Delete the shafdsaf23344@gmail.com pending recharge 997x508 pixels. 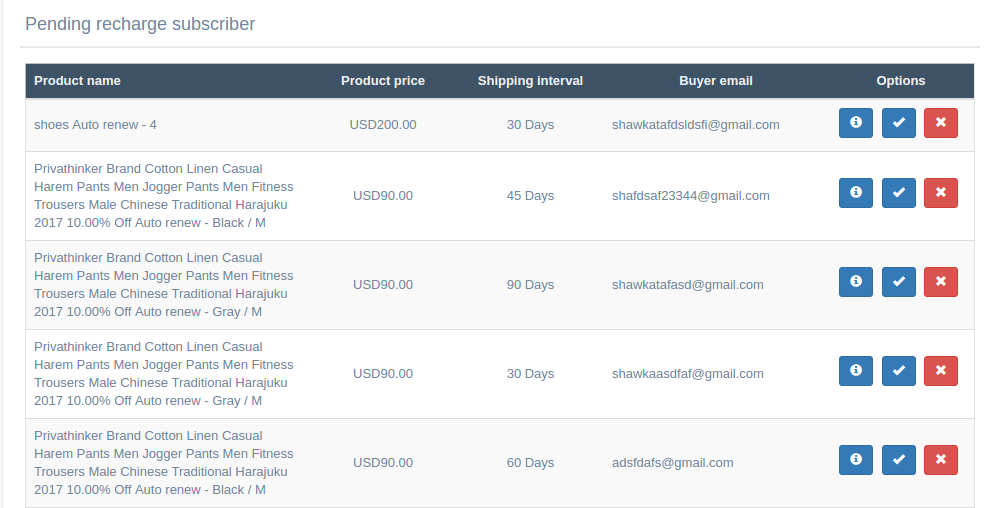click(941, 193)
